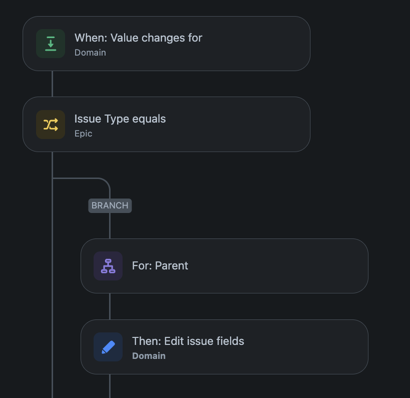Click the BRANCH label badge
Image resolution: width=410 pixels, height=398 pixels.
[110, 205]
